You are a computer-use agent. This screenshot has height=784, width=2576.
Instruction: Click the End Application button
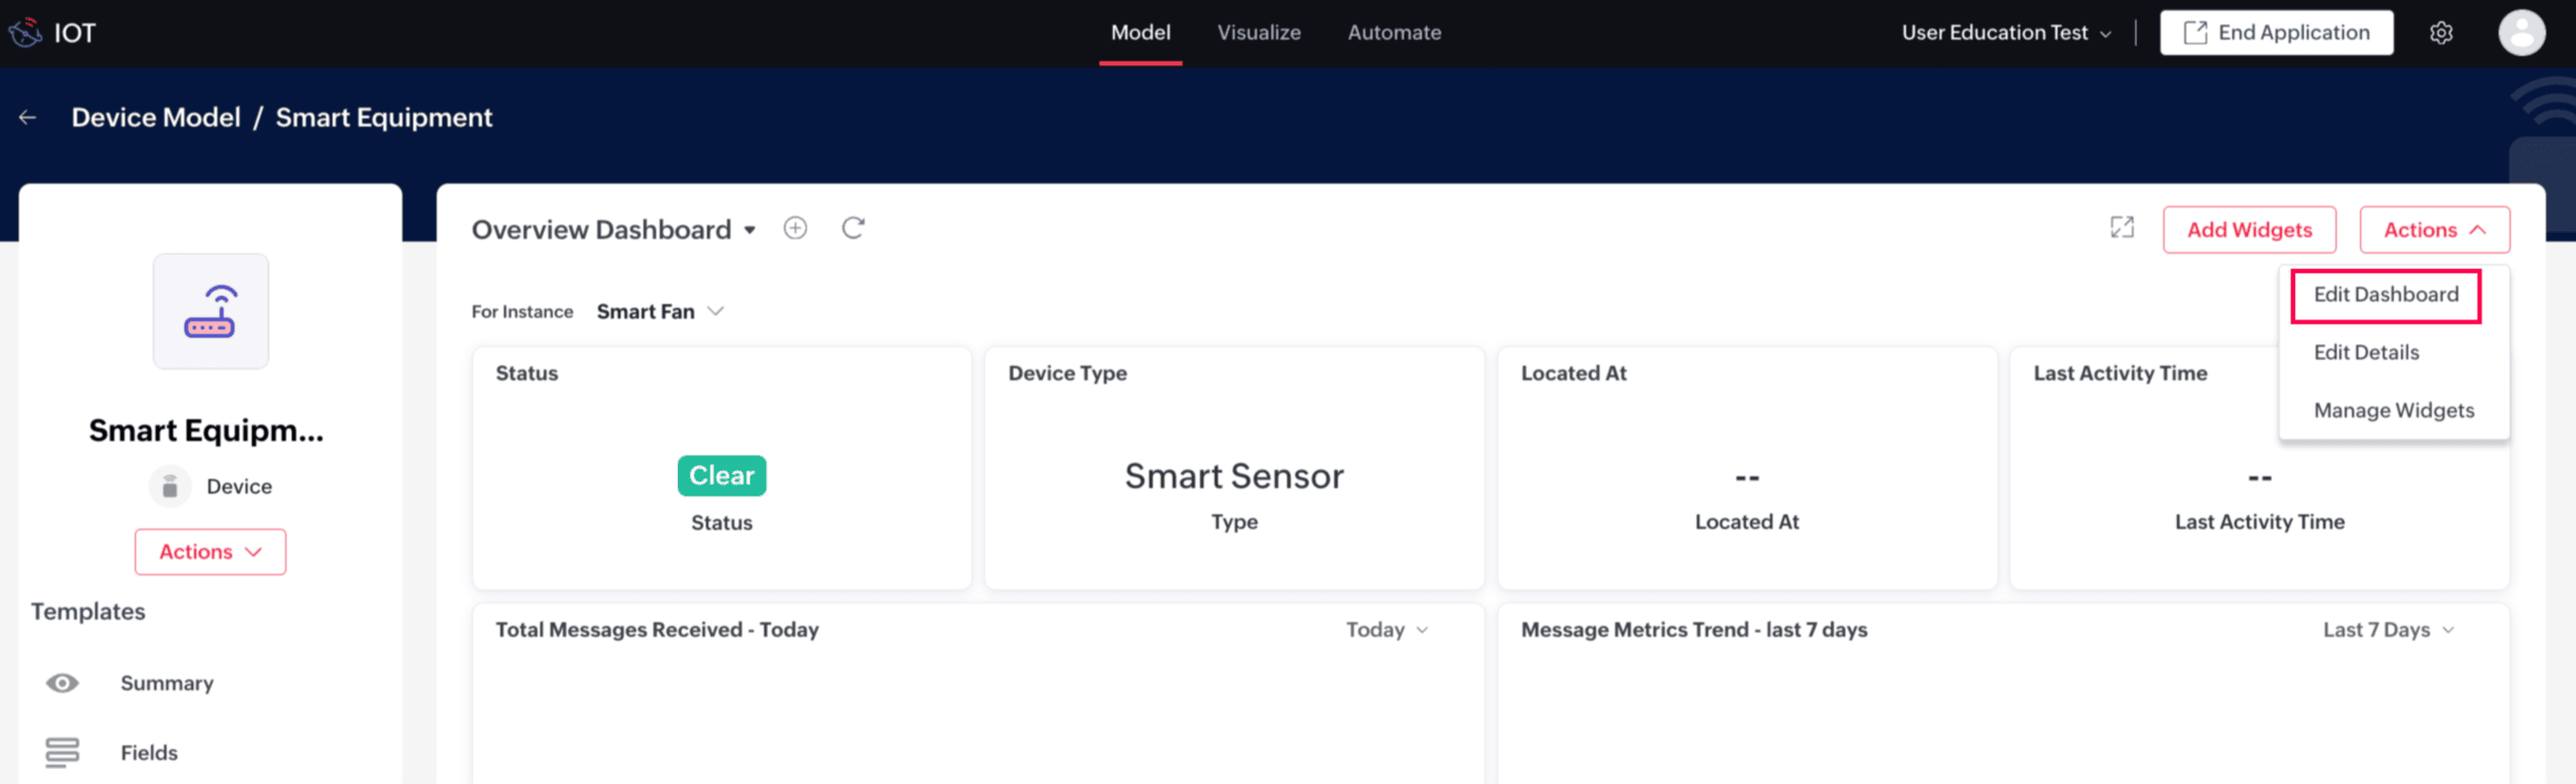coord(2276,33)
